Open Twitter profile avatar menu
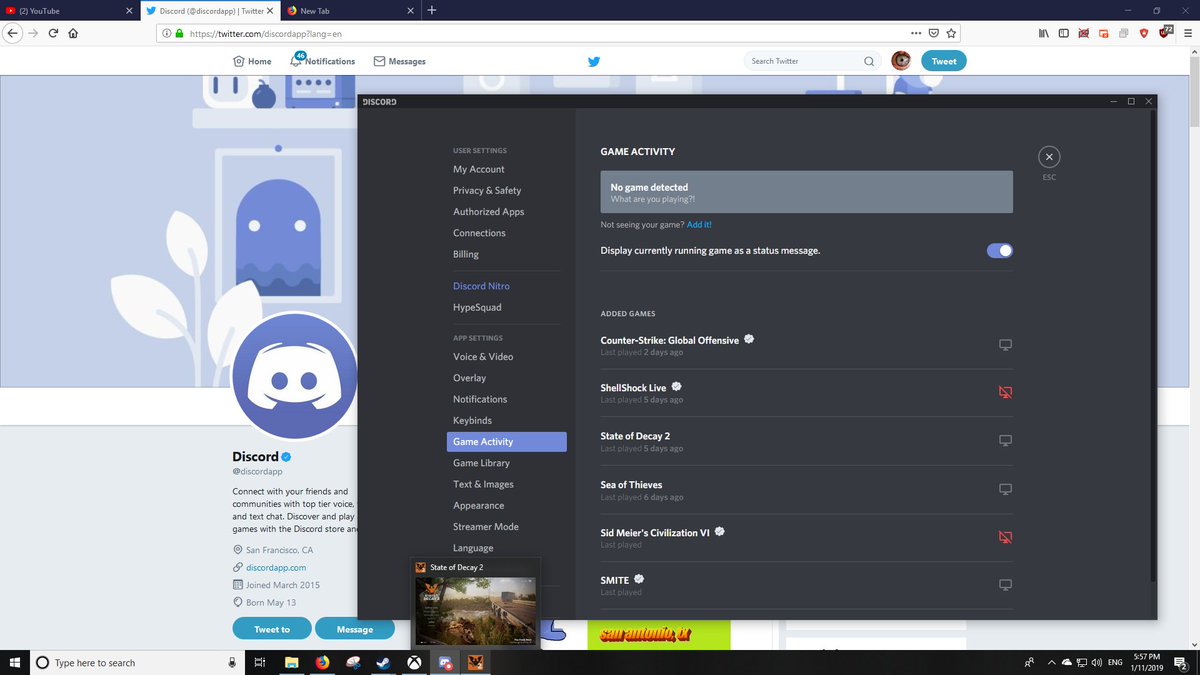This screenshot has height=675, width=1200. pos(901,61)
